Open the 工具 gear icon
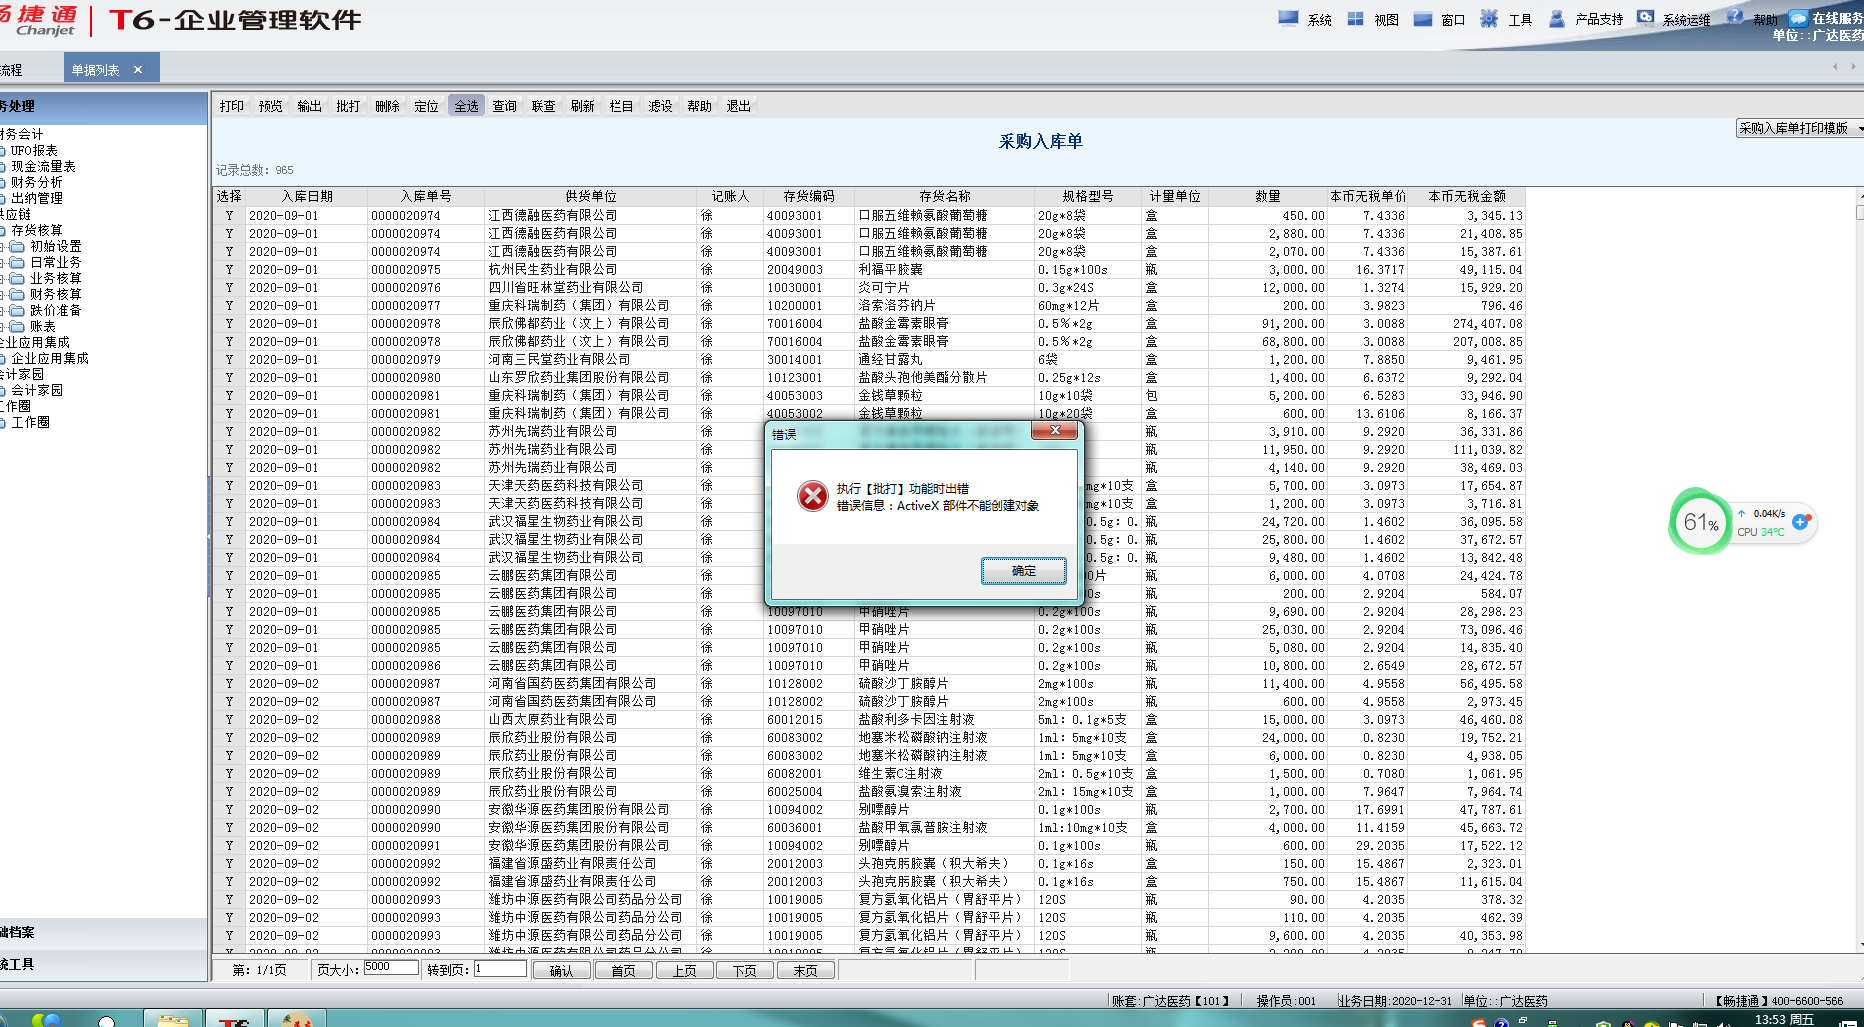 (x=1489, y=18)
